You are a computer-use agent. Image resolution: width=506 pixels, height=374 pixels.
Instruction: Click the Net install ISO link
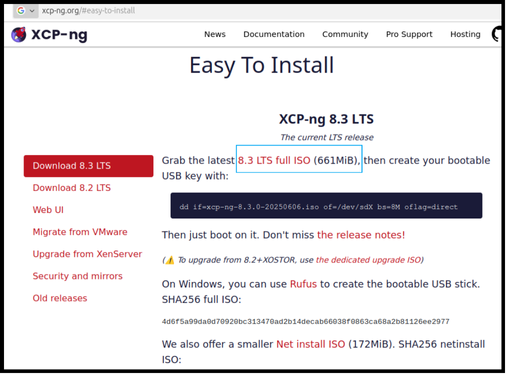coord(311,344)
